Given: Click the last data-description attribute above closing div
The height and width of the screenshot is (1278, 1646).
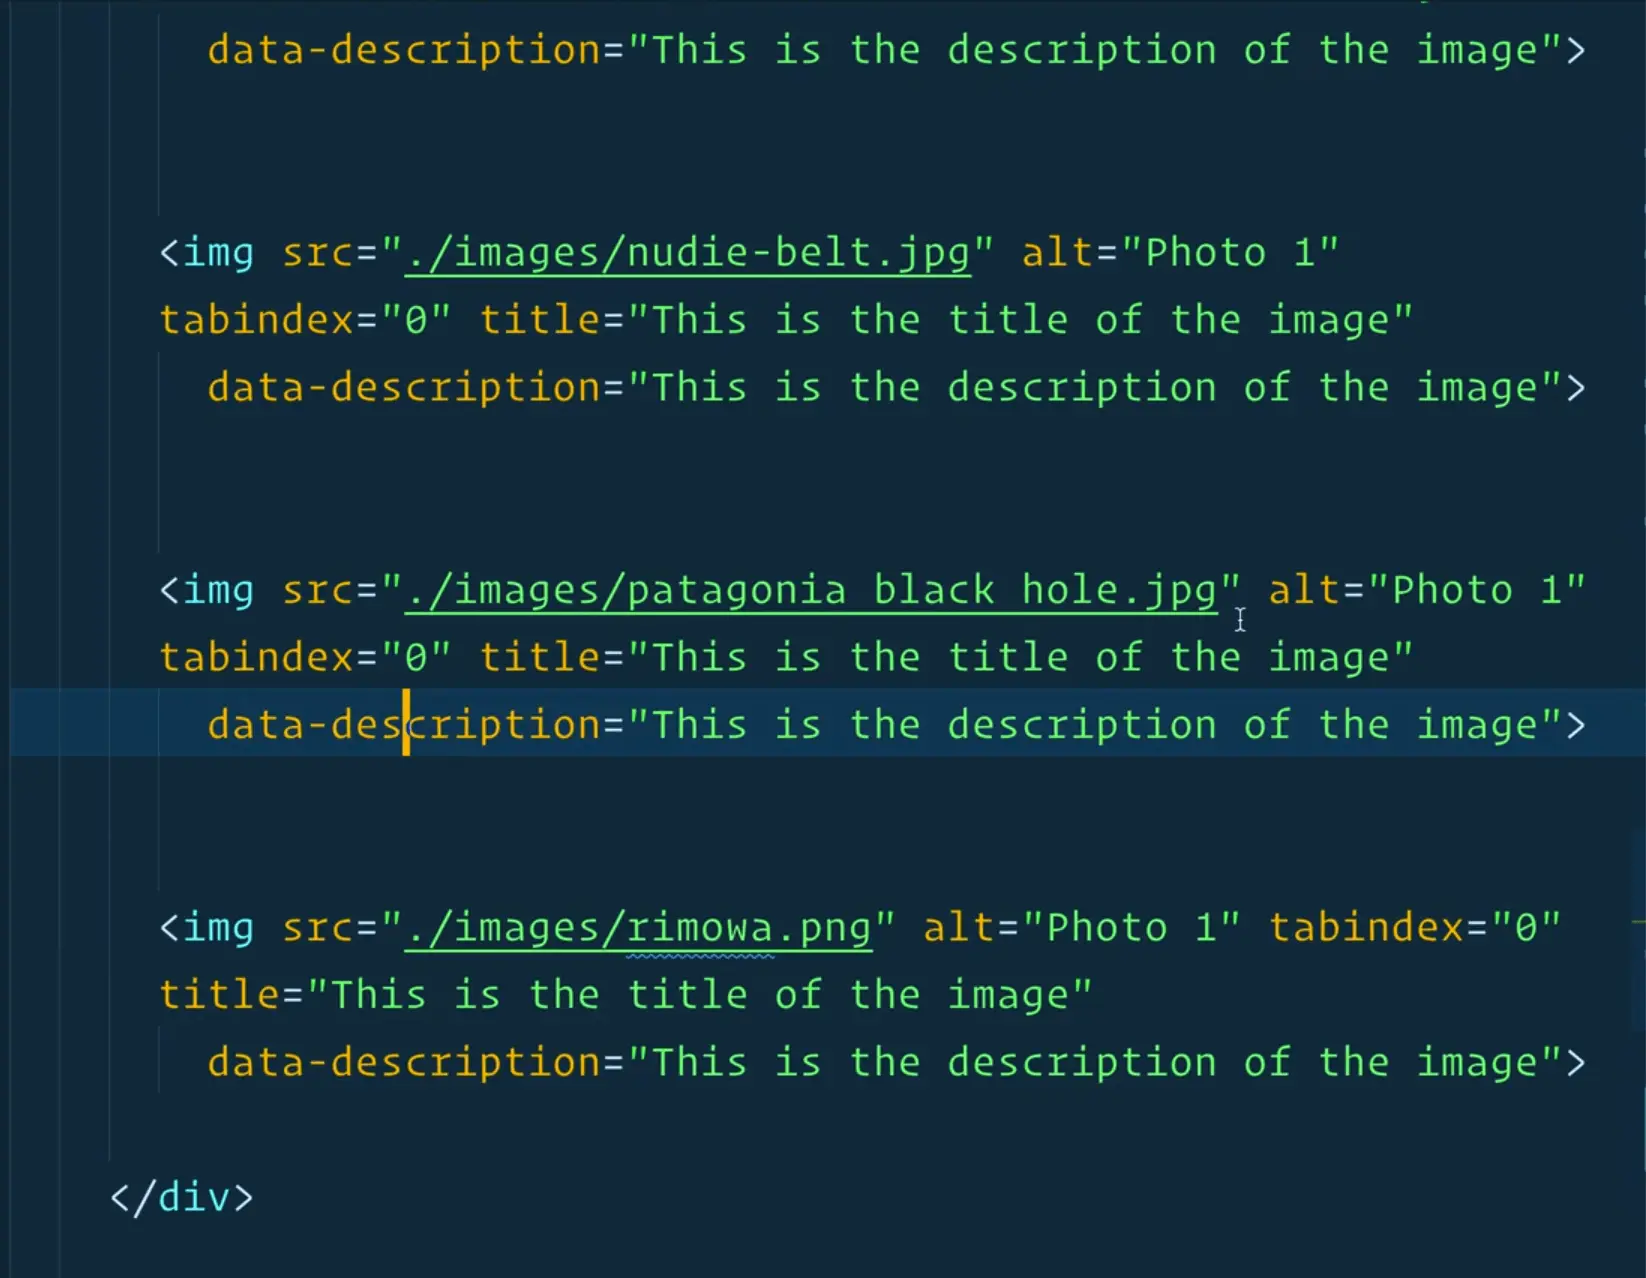Looking at the screenshot, I should click(x=403, y=1062).
